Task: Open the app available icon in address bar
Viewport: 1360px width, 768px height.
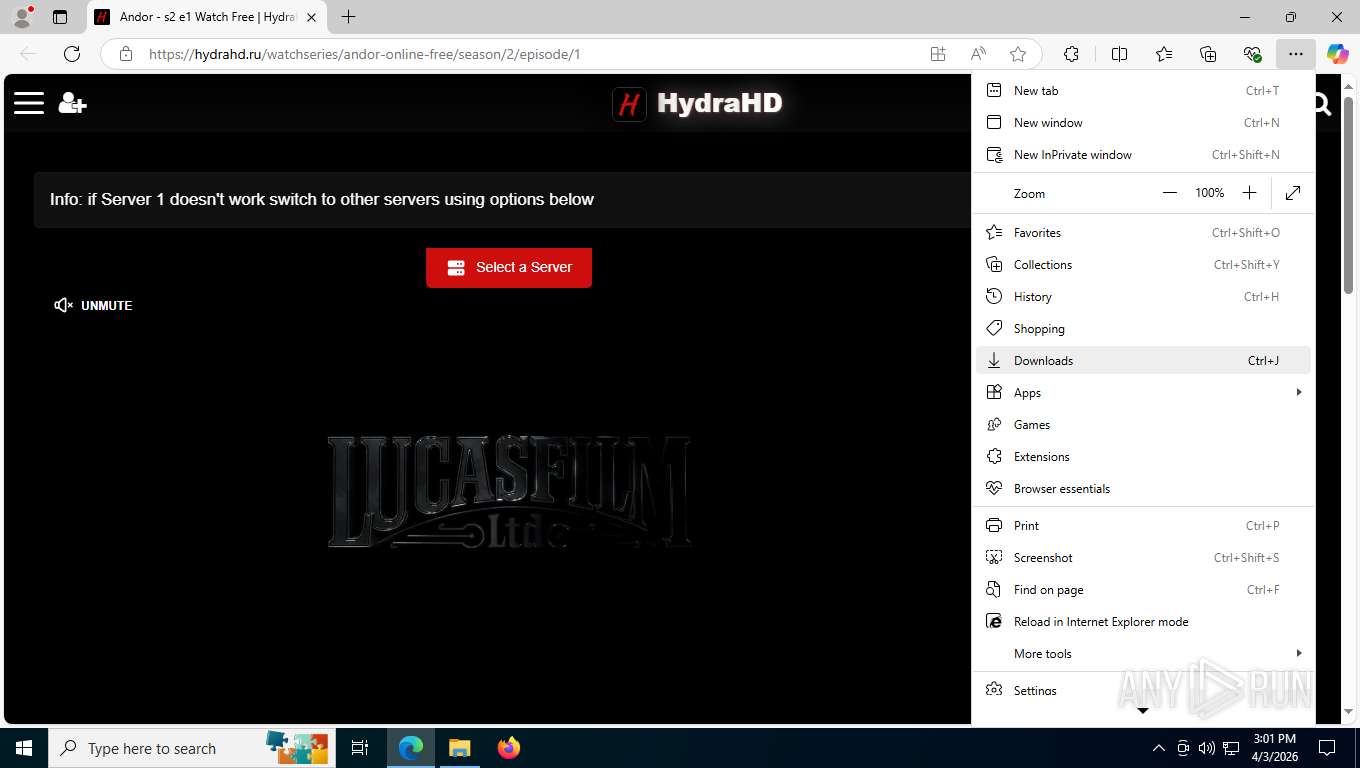Action: tap(938, 54)
